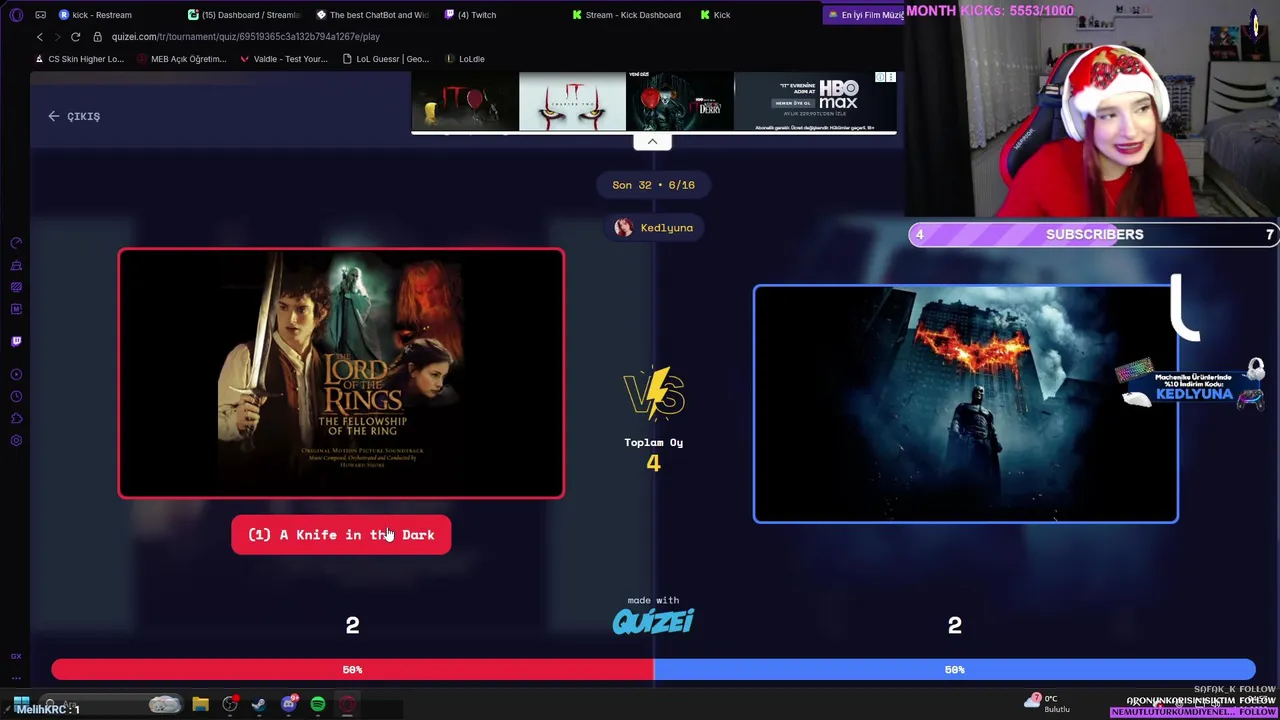1280x720 pixels.
Task: Reload the quizei page
Action: 75,37
